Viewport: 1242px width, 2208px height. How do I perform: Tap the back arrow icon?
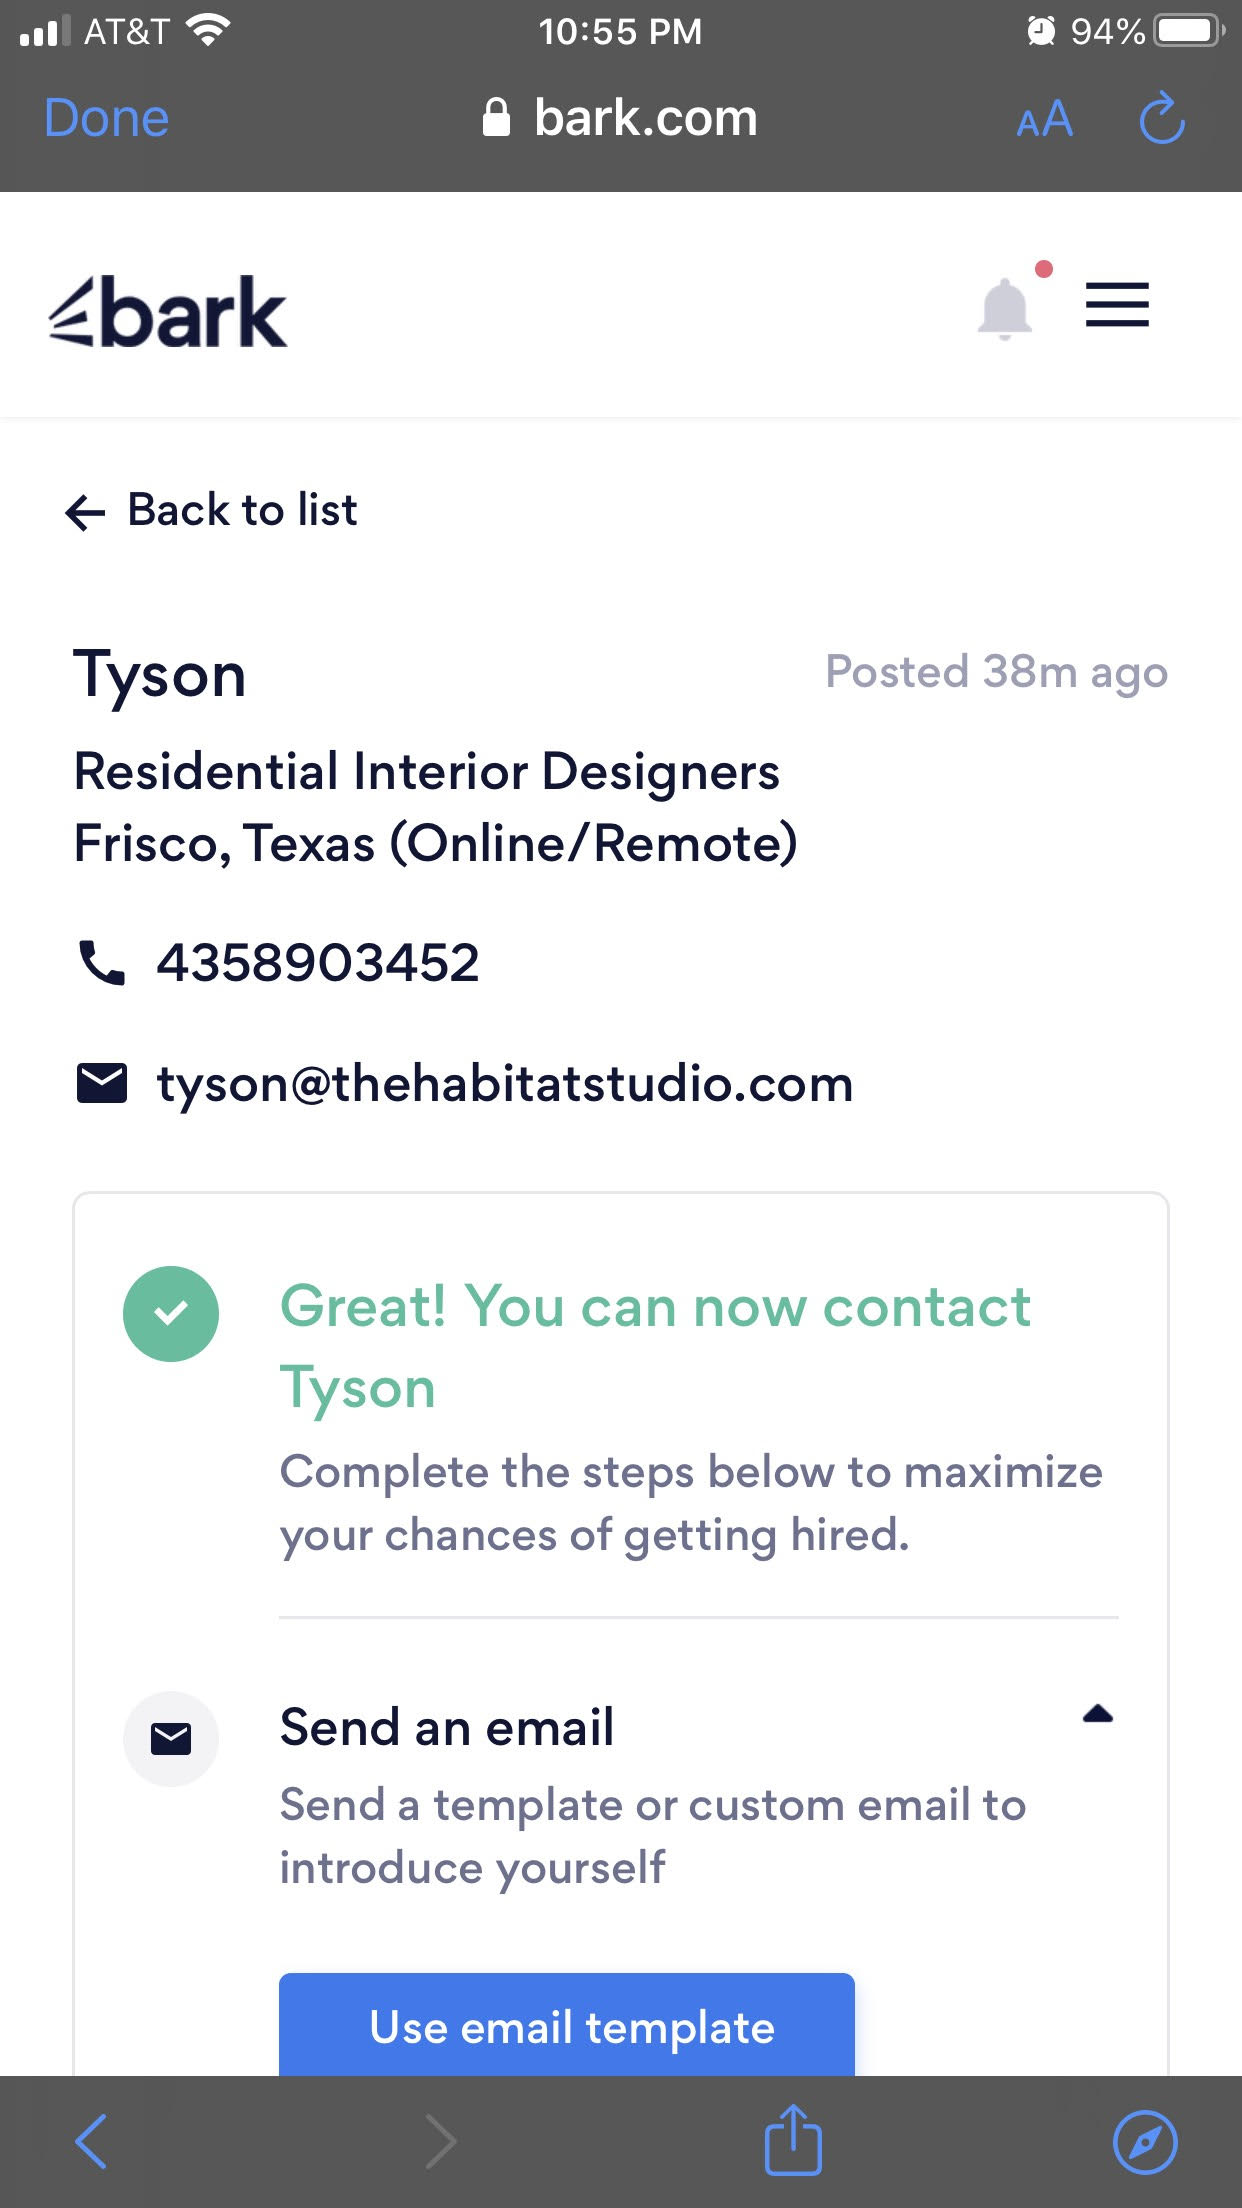pyautogui.click(x=85, y=512)
